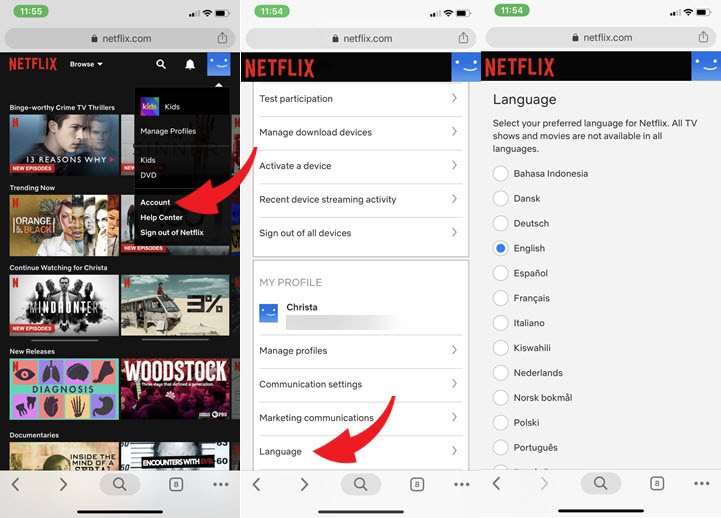The height and width of the screenshot is (518, 721).
Task: Select Kiswahili language radio button
Action: point(500,347)
